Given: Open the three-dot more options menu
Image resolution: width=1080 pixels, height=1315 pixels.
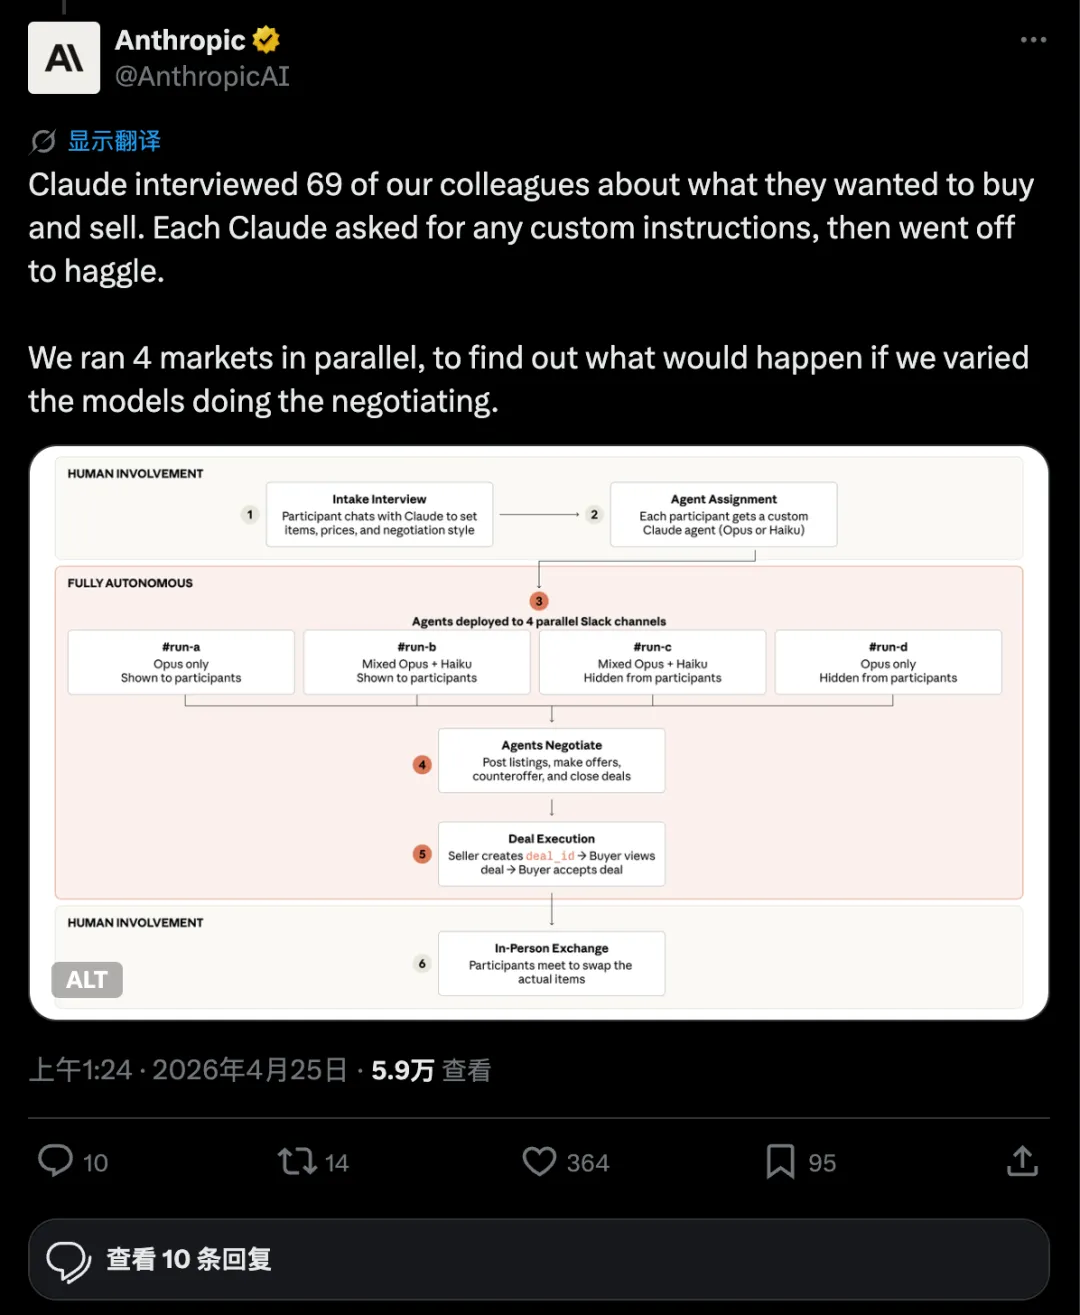Looking at the screenshot, I should coord(1033,40).
